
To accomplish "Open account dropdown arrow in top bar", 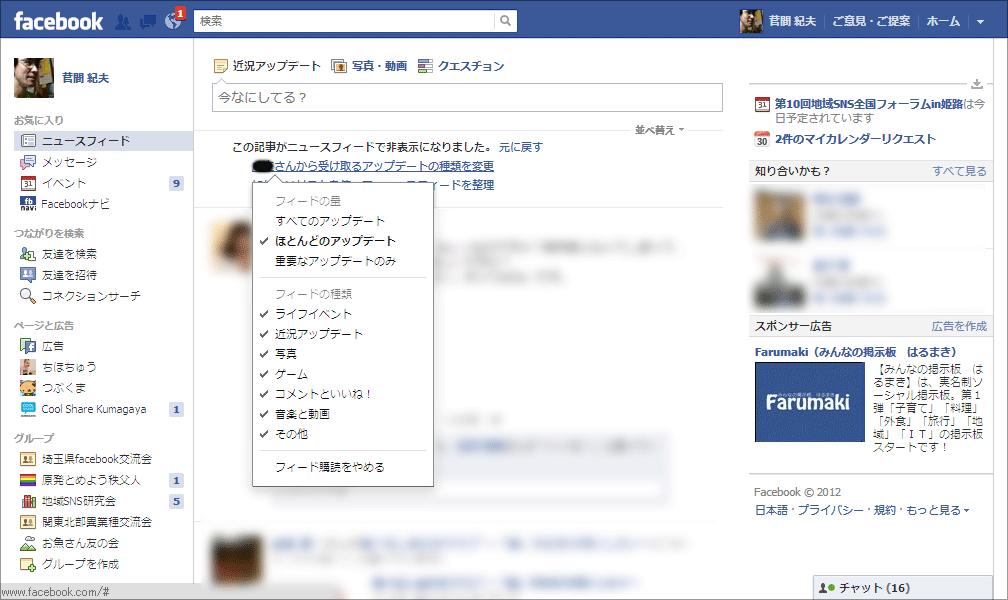I will (x=980, y=22).
